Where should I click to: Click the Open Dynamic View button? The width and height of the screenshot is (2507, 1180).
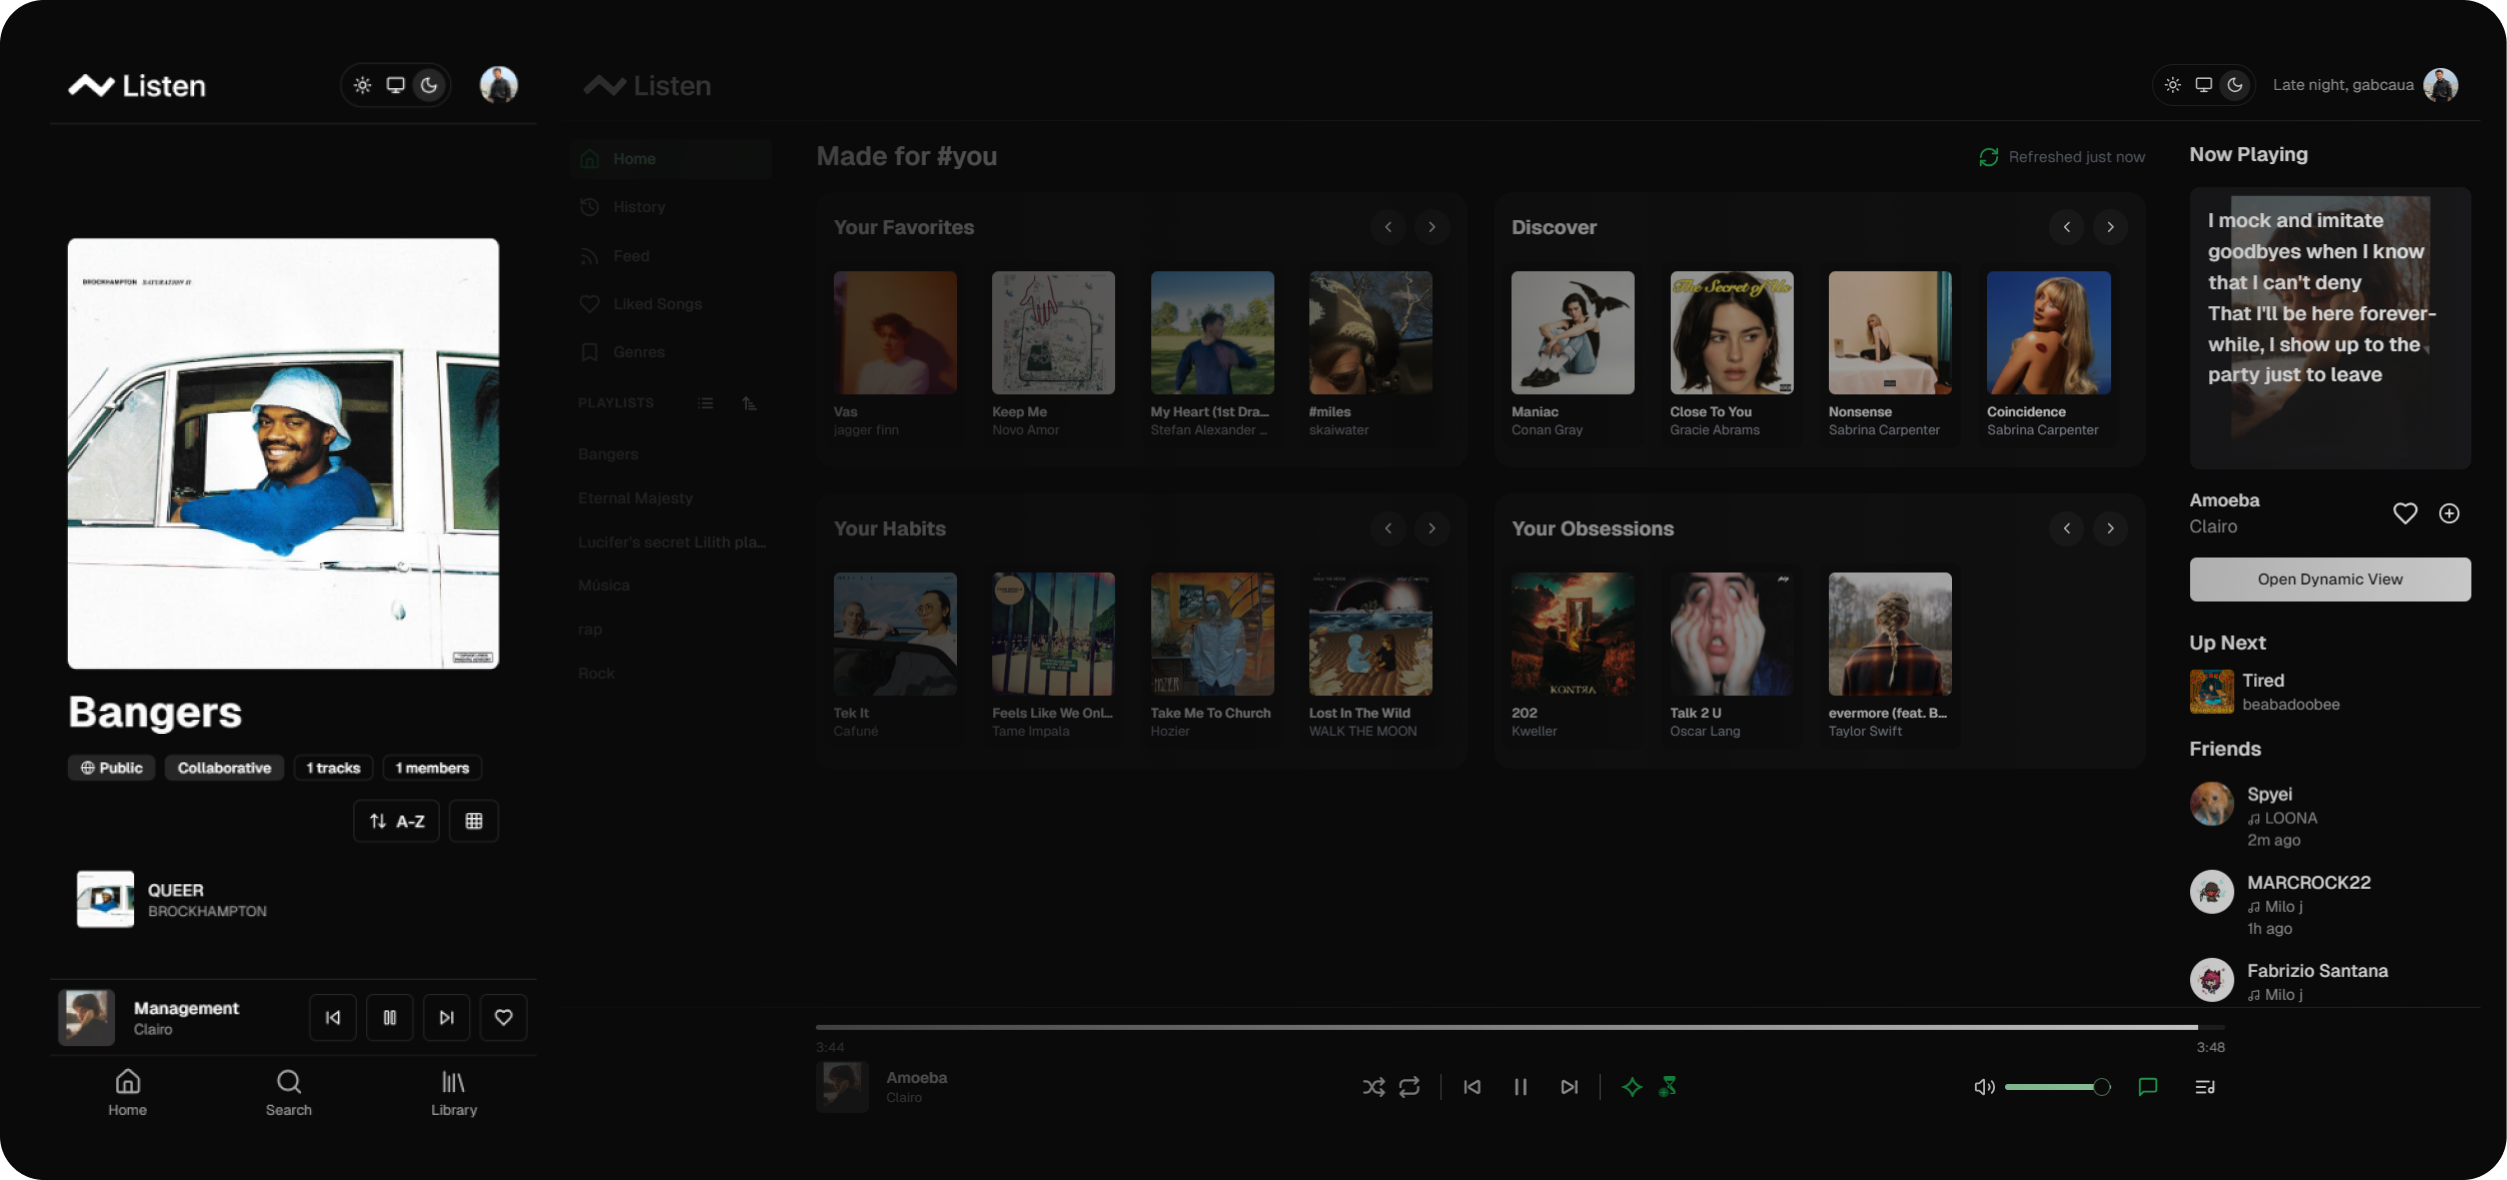pyautogui.click(x=2329, y=579)
